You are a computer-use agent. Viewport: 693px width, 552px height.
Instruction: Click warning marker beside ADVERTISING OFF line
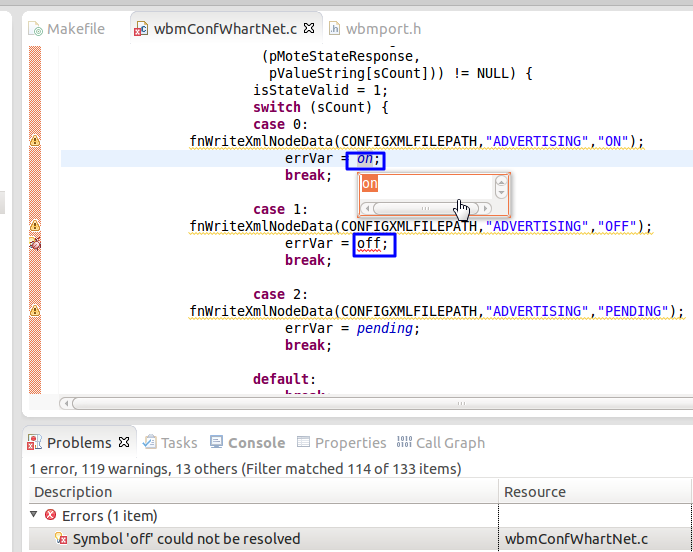click(x=35, y=225)
